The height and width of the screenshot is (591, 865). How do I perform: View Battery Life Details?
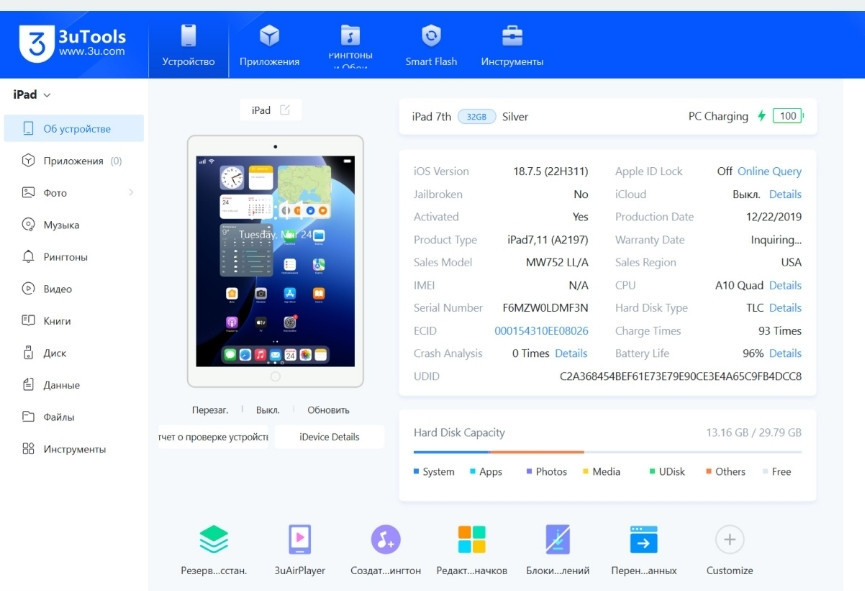[784, 352]
